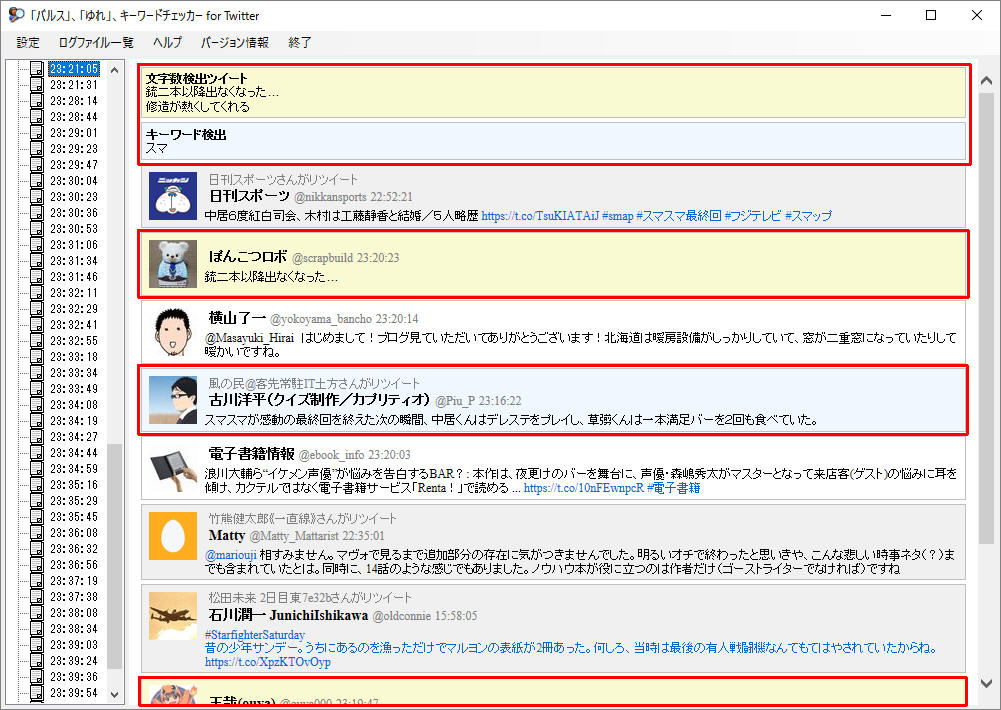The width and height of the screenshot is (1001, 710).
Task: Click the log file icon beside 23:32:11
Action: 37,292
